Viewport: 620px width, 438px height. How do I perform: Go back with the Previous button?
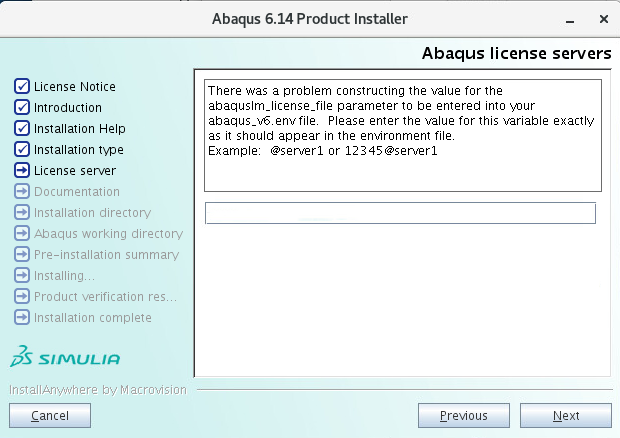pyautogui.click(x=463, y=415)
